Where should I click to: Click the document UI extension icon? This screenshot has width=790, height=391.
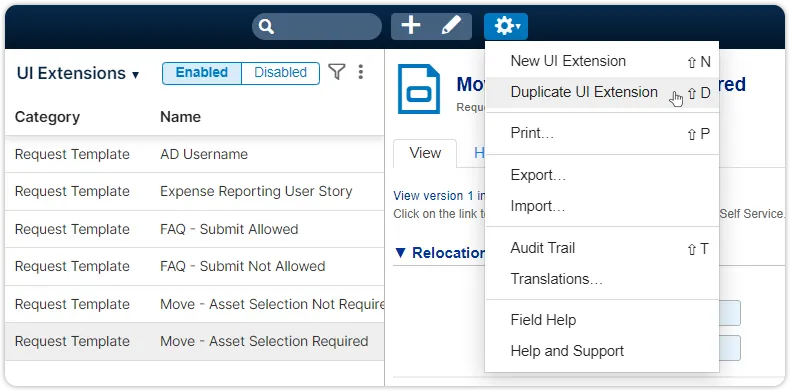pos(419,89)
